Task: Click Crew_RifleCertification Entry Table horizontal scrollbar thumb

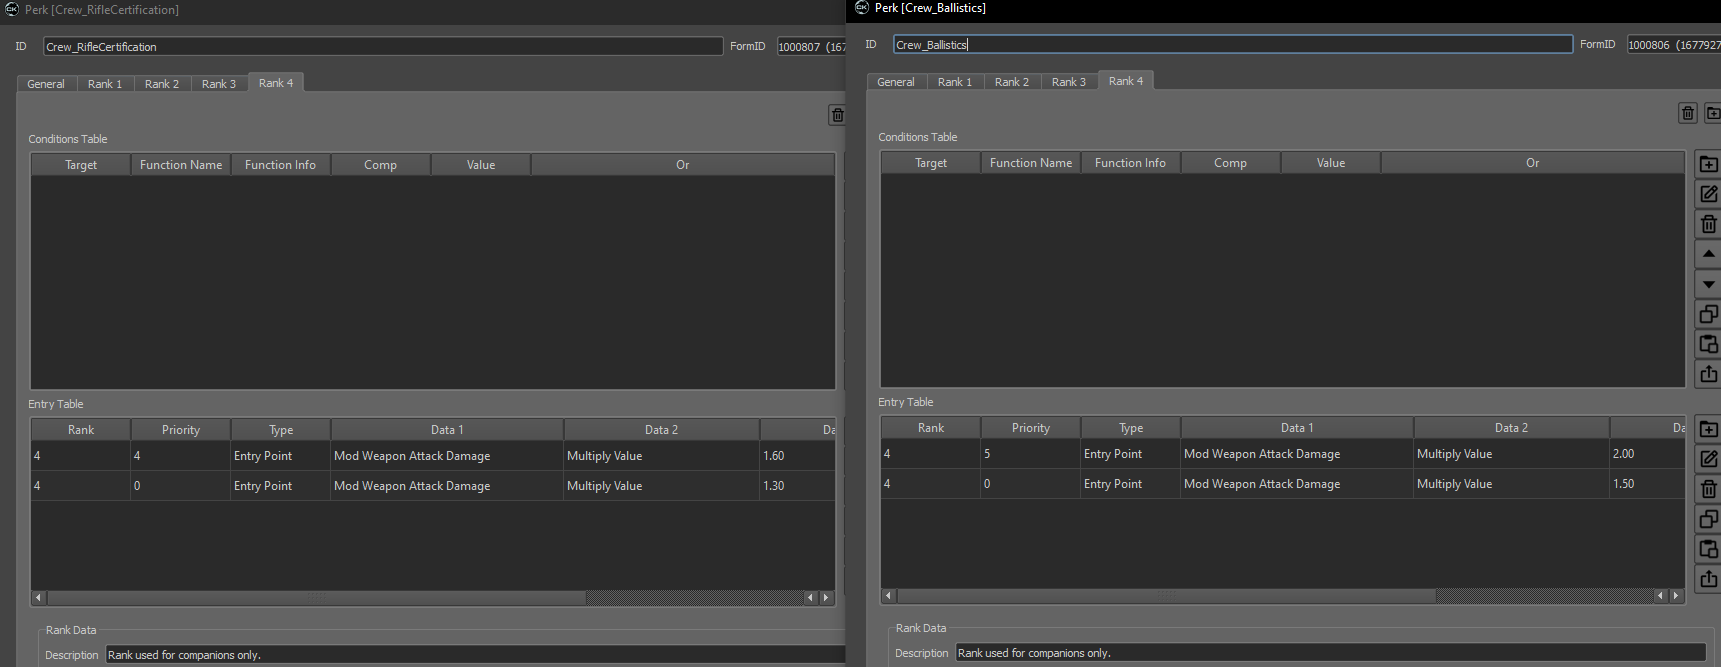Action: coord(316,598)
